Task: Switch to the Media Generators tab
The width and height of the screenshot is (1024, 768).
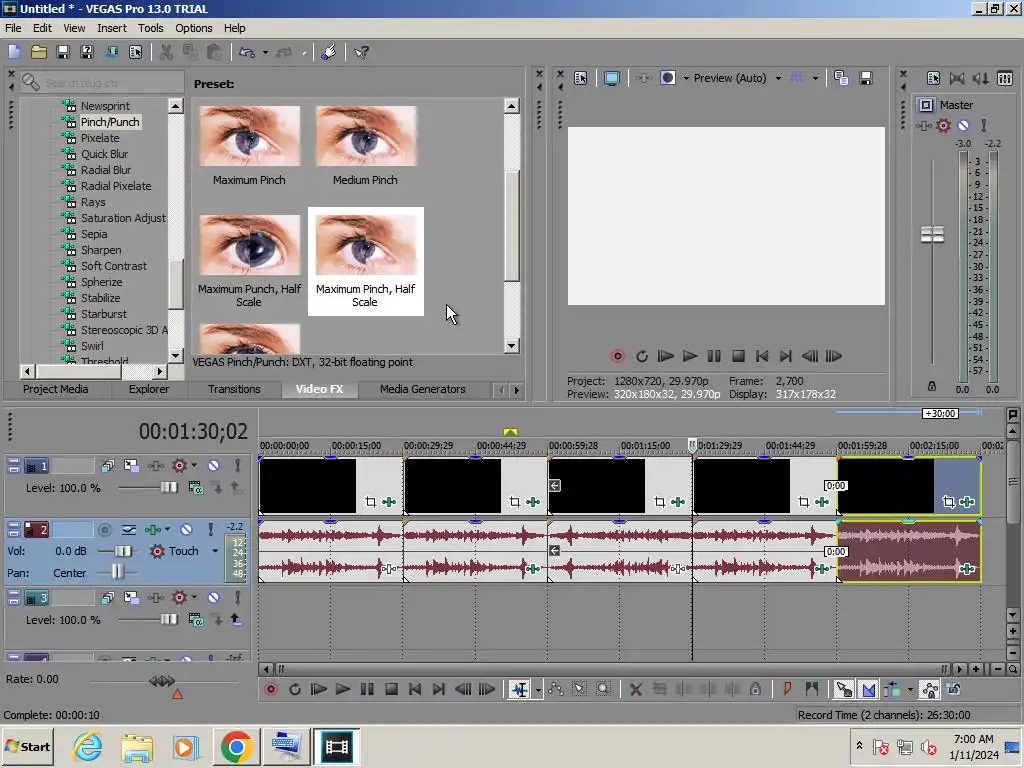Action: coord(423,389)
